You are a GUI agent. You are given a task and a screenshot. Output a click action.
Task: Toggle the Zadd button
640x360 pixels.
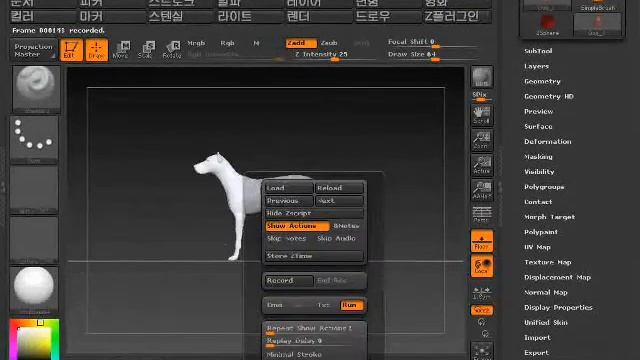301,43
